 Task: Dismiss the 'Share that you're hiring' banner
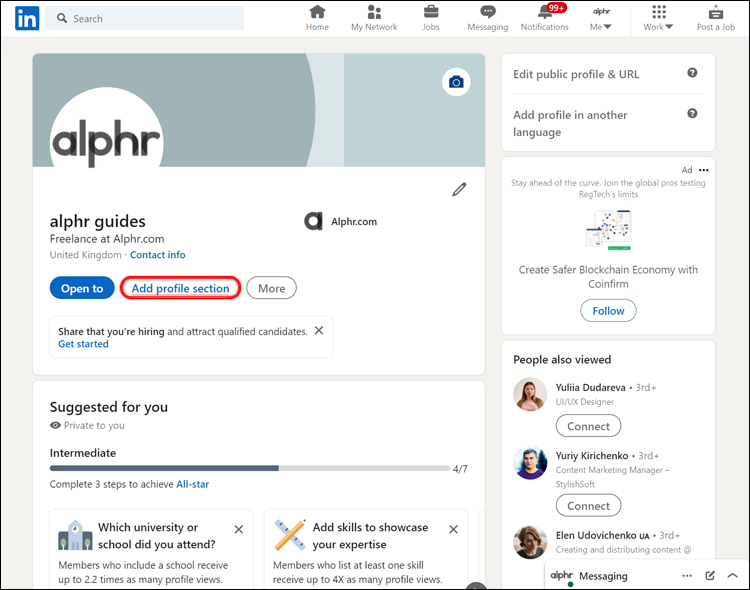319,330
